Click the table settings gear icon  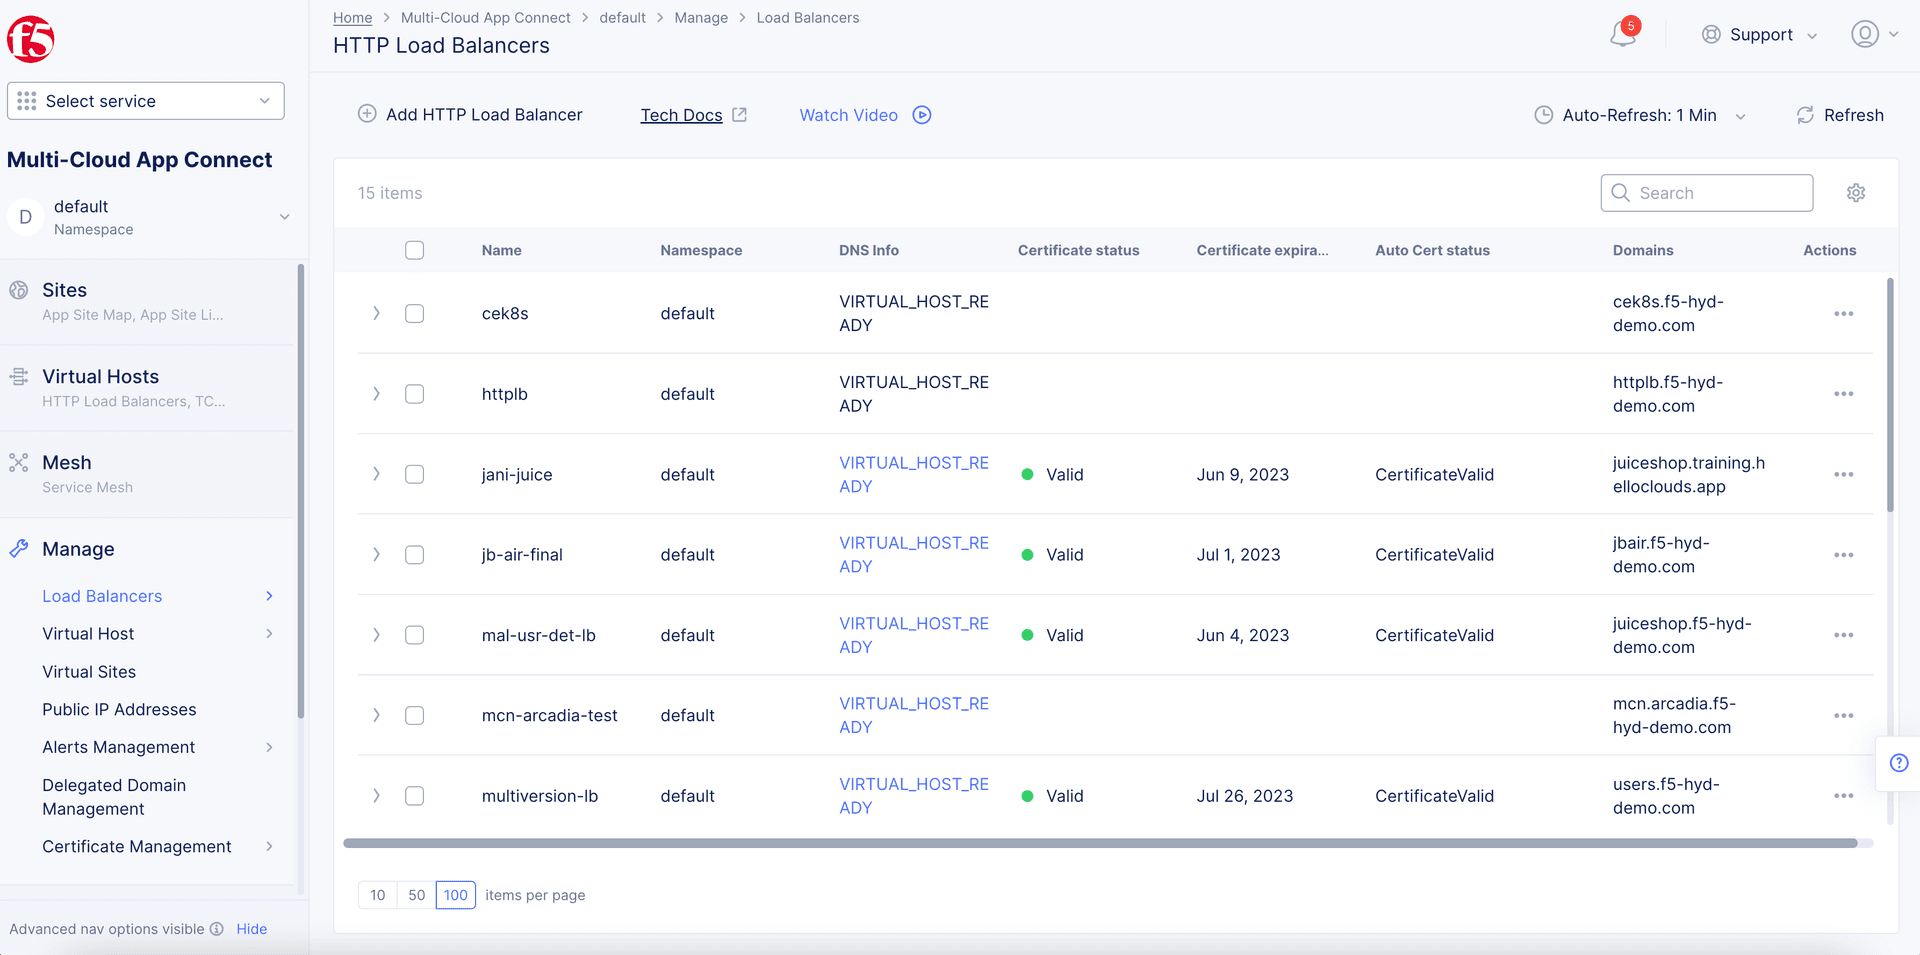[x=1856, y=193]
